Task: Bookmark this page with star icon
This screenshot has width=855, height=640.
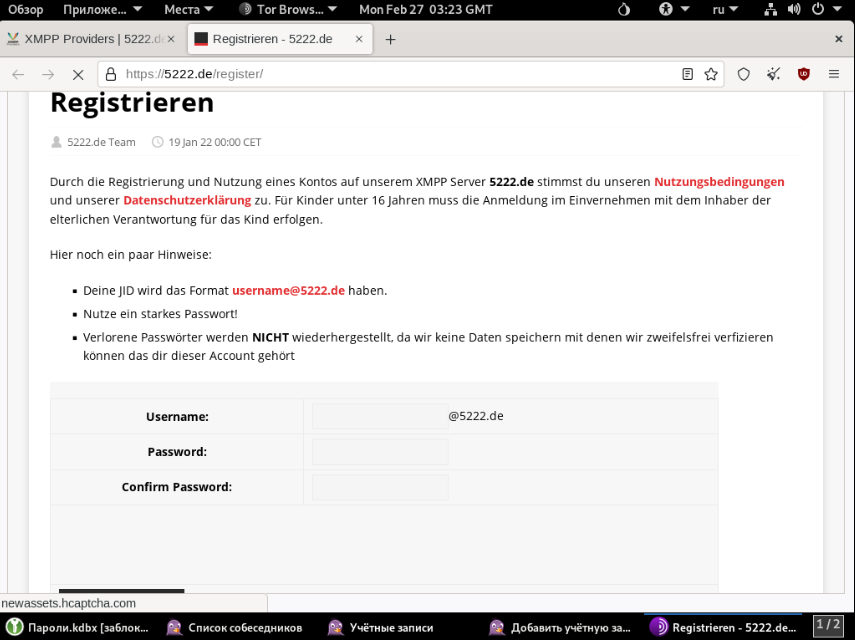Action: pos(711,74)
